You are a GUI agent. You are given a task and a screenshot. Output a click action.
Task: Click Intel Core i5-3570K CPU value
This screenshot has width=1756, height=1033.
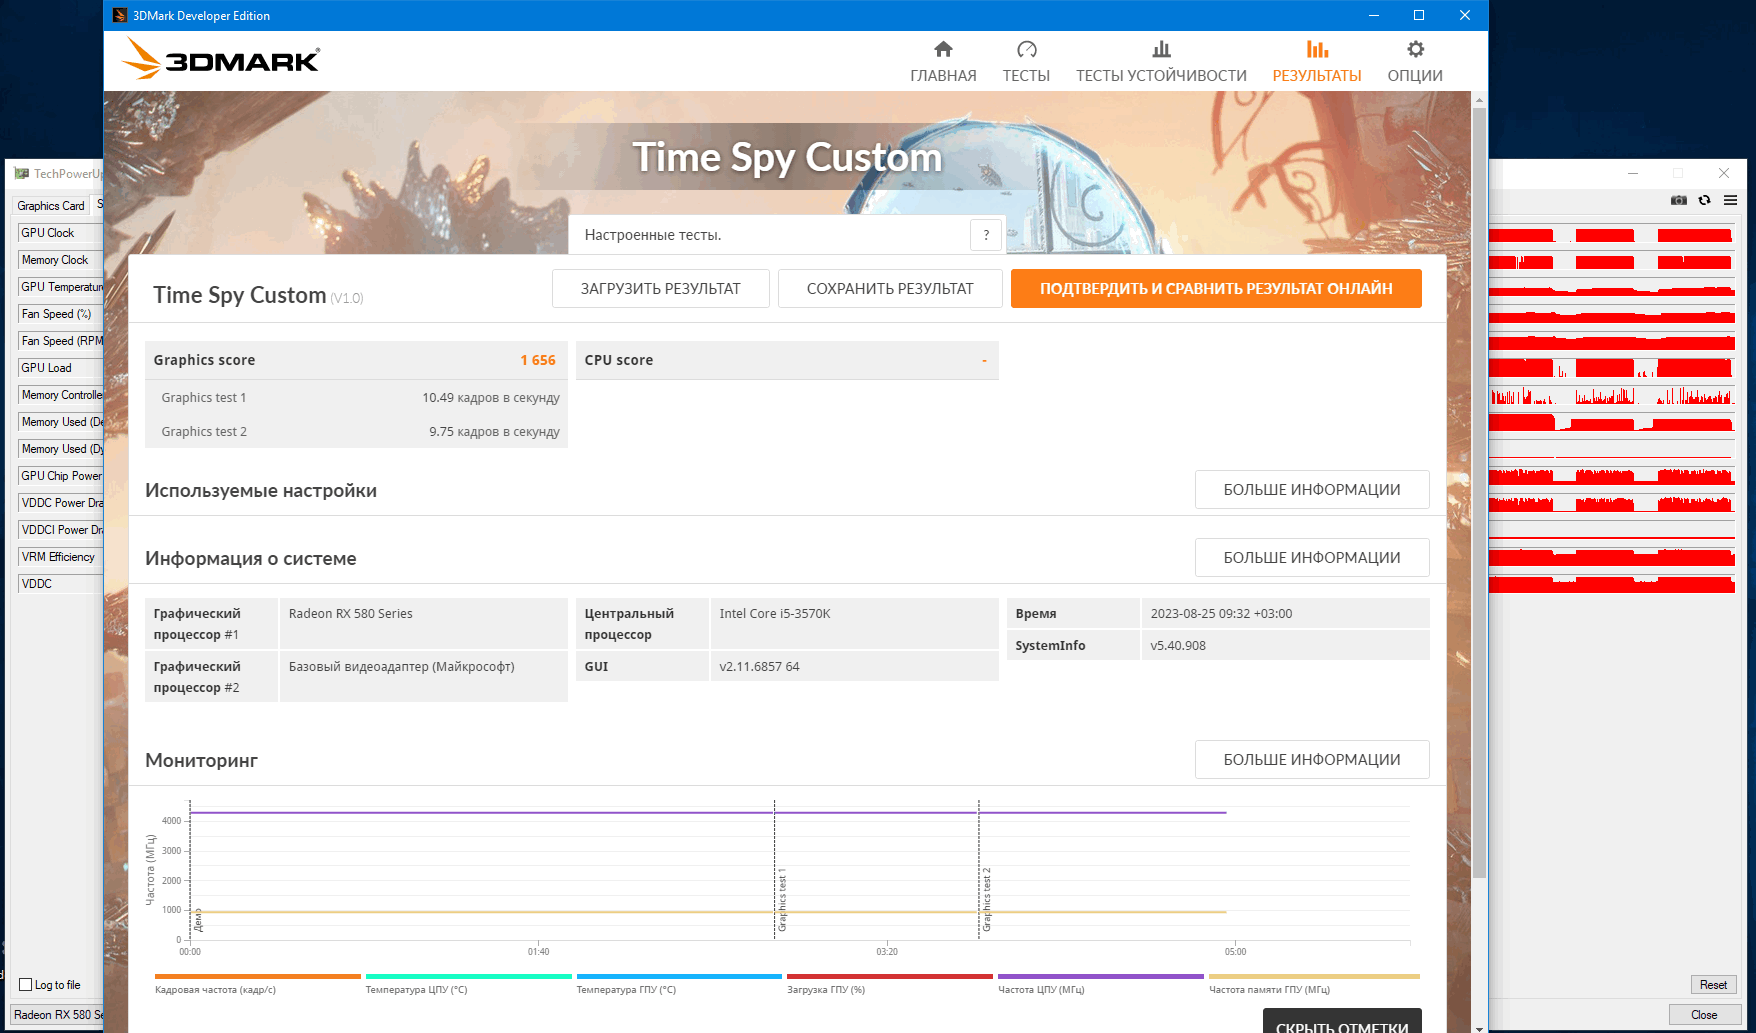(x=775, y=614)
